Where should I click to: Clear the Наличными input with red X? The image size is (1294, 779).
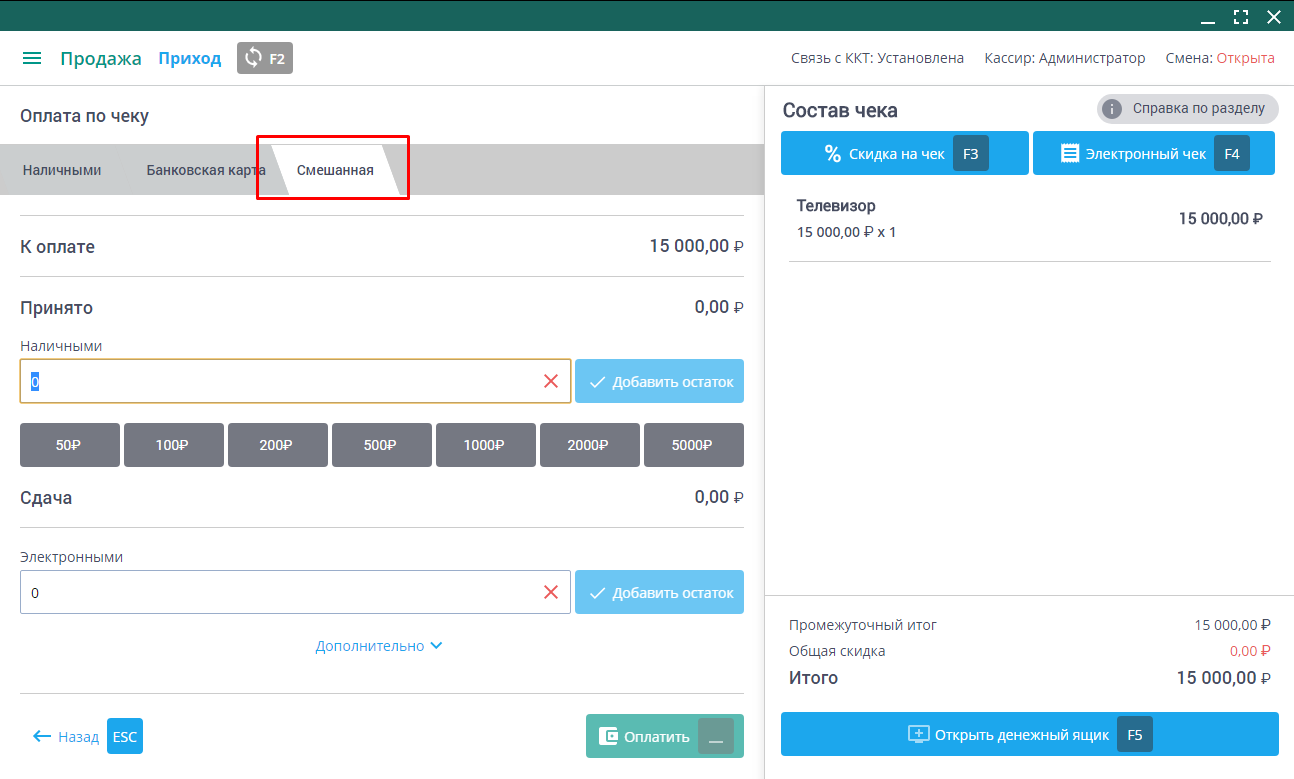[550, 381]
